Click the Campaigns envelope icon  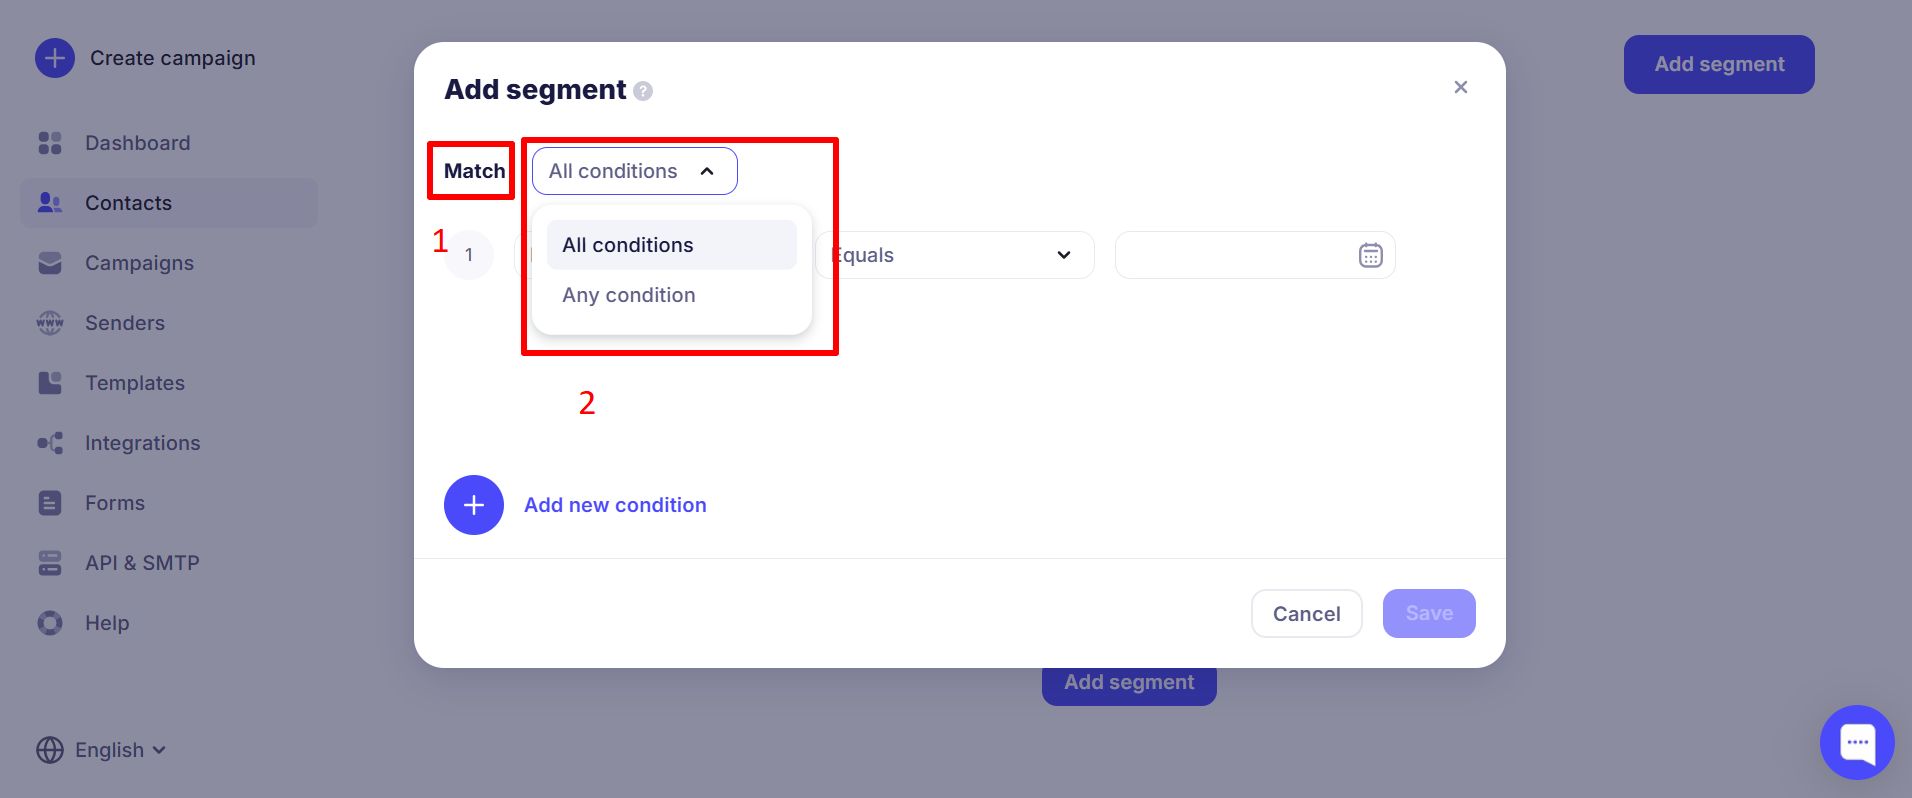coord(50,263)
